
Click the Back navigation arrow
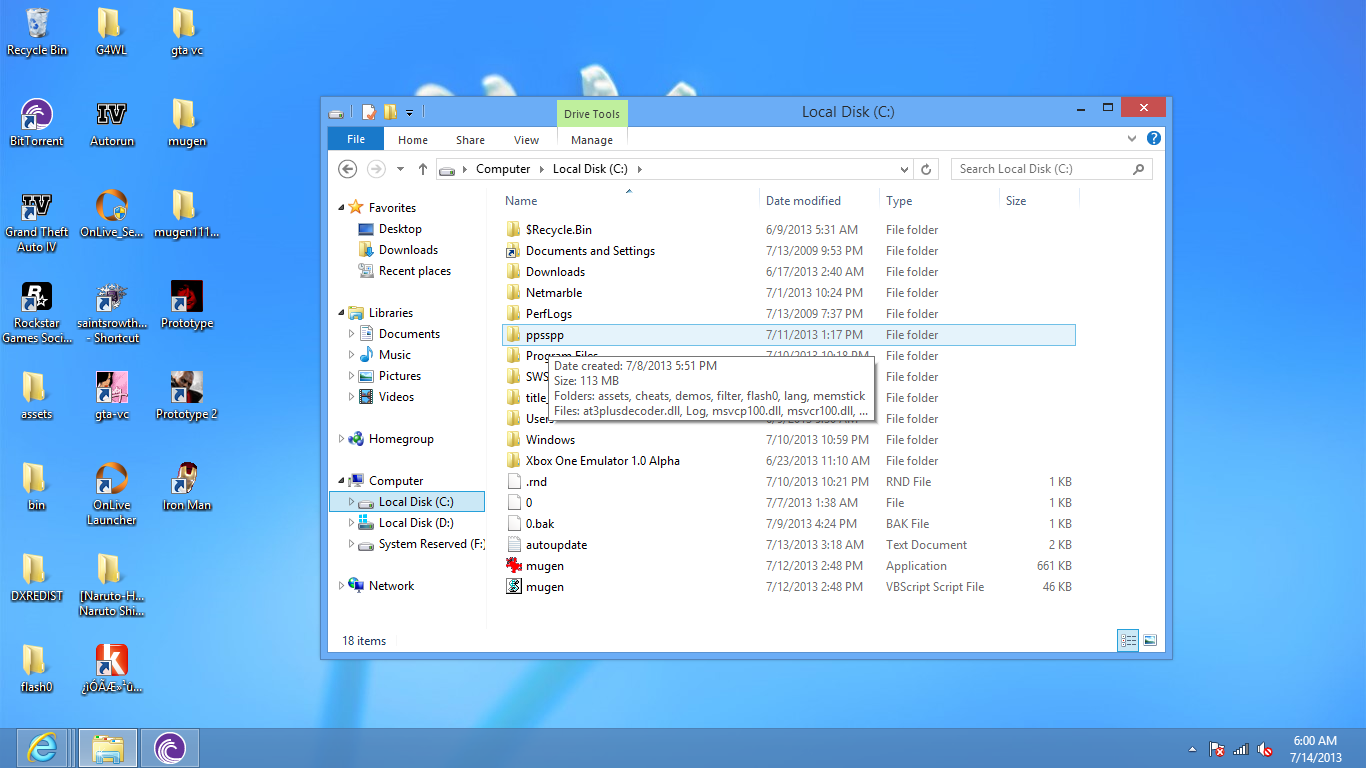pyautogui.click(x=348, y=169)
